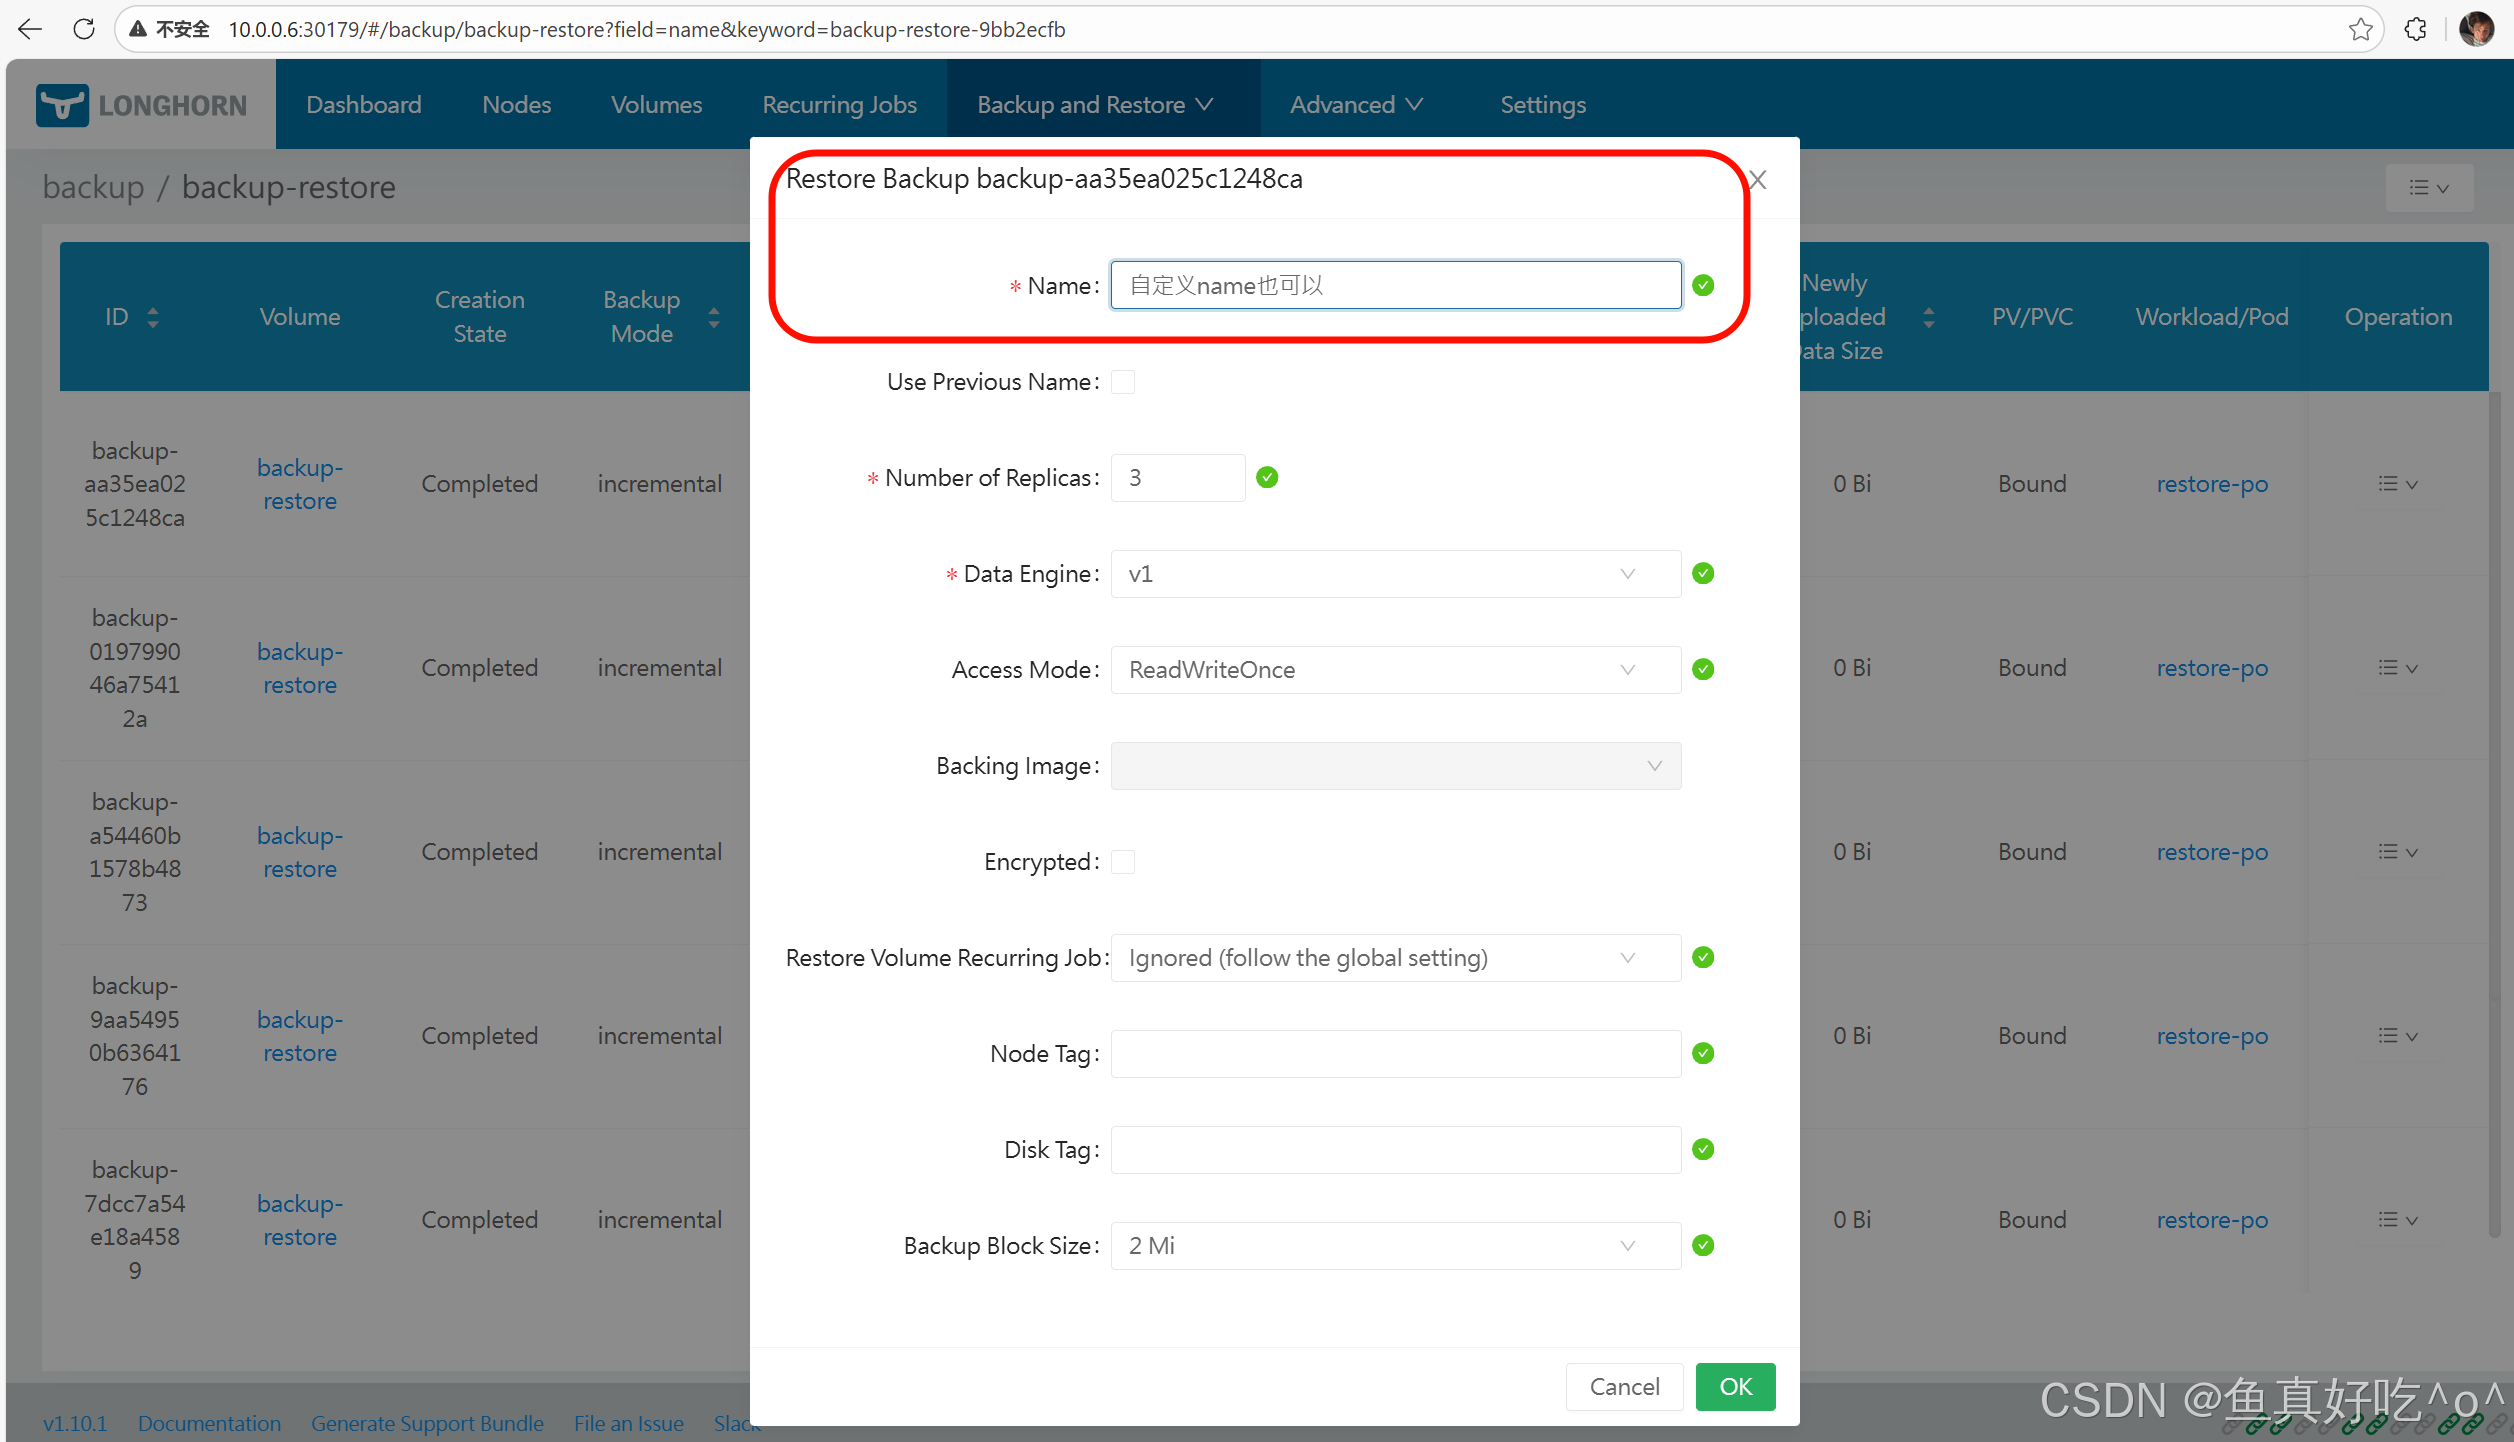Close the Restore Backup dialog
The width and height of the screenshot is (2514, 1442).
coord(1757,180)
